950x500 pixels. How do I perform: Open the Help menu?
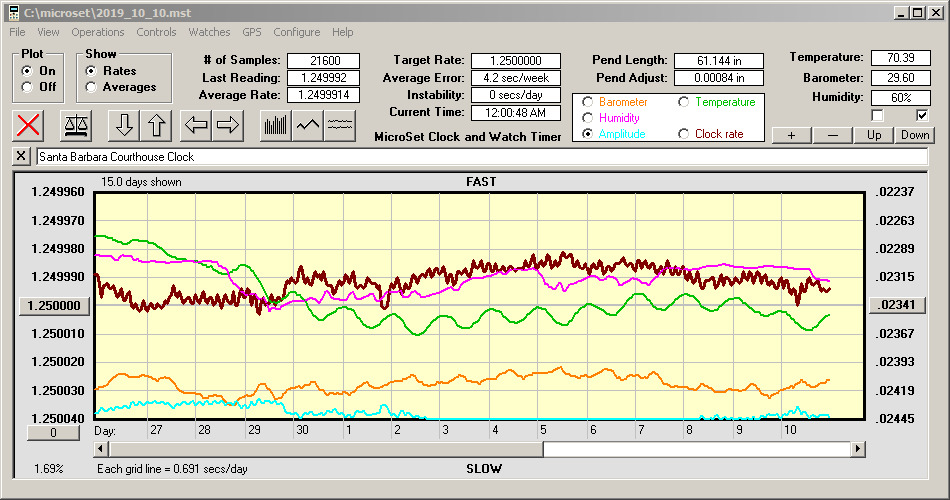tap(342, 32)
